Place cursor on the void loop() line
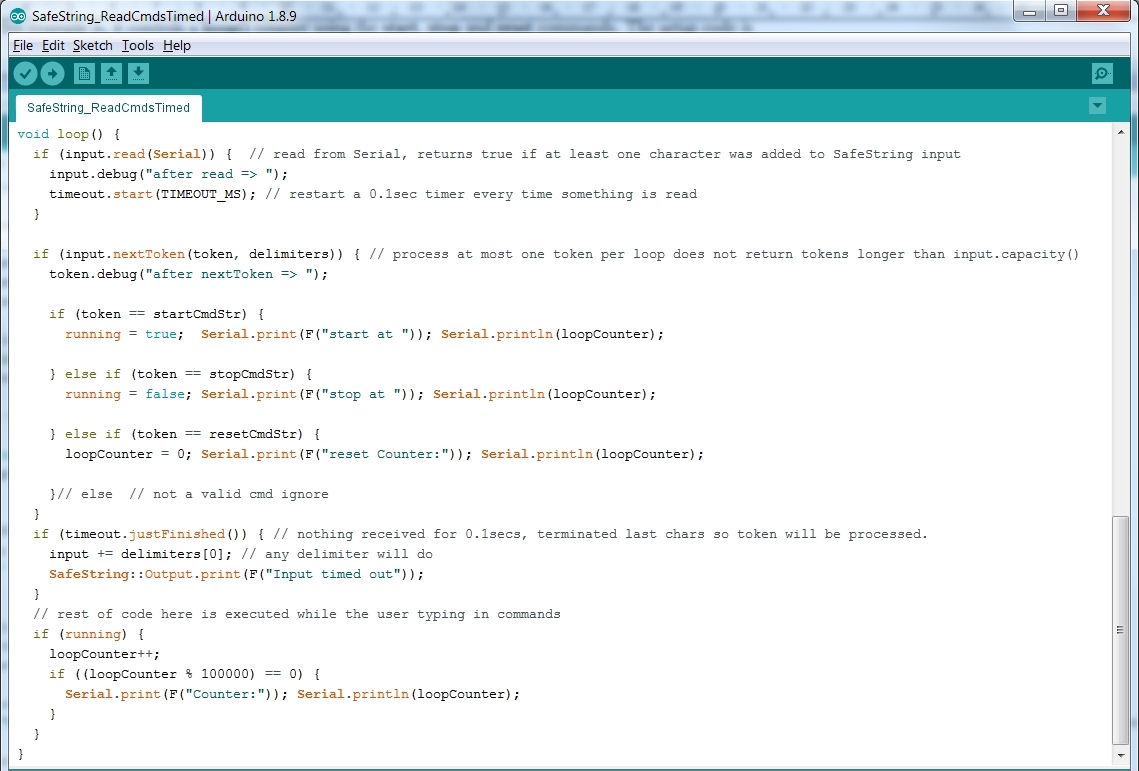 point(60,133)
